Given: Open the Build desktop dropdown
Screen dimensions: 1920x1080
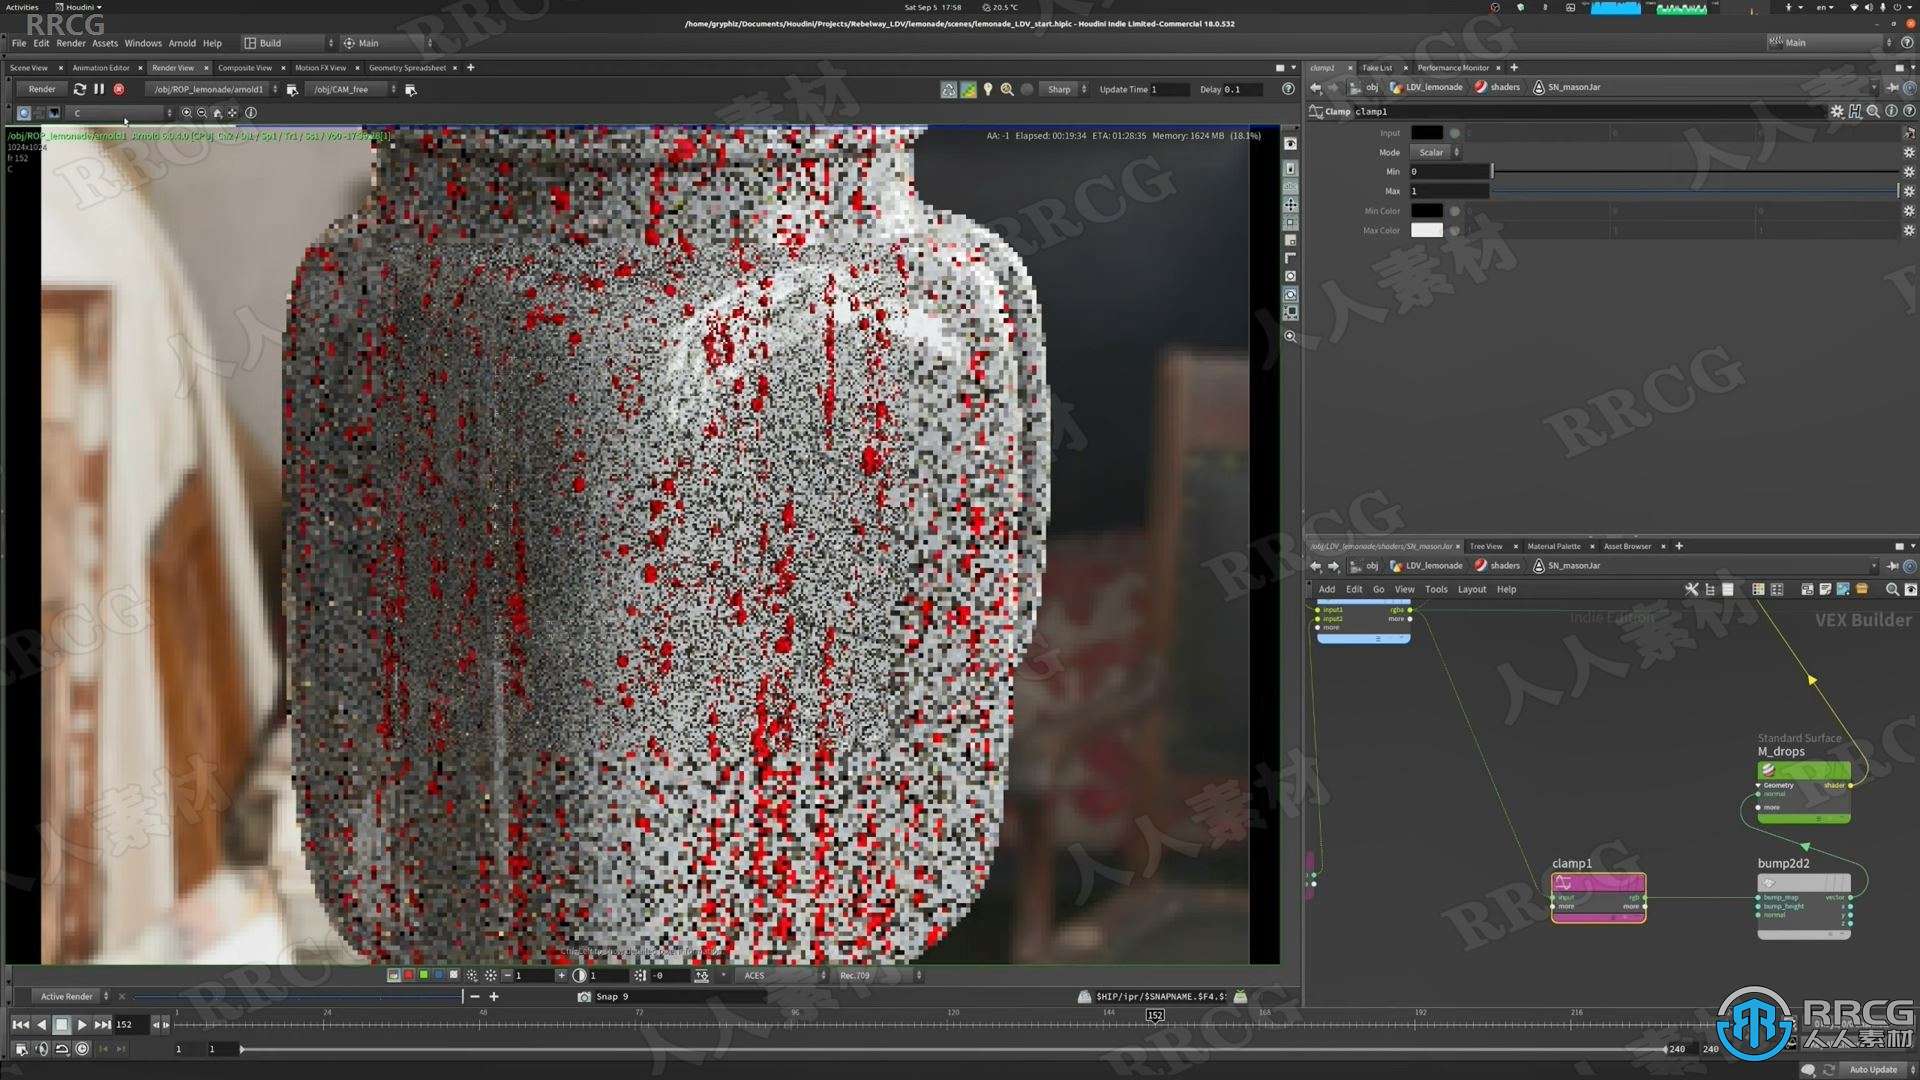Looking at the screenshot, I should 288,43.
